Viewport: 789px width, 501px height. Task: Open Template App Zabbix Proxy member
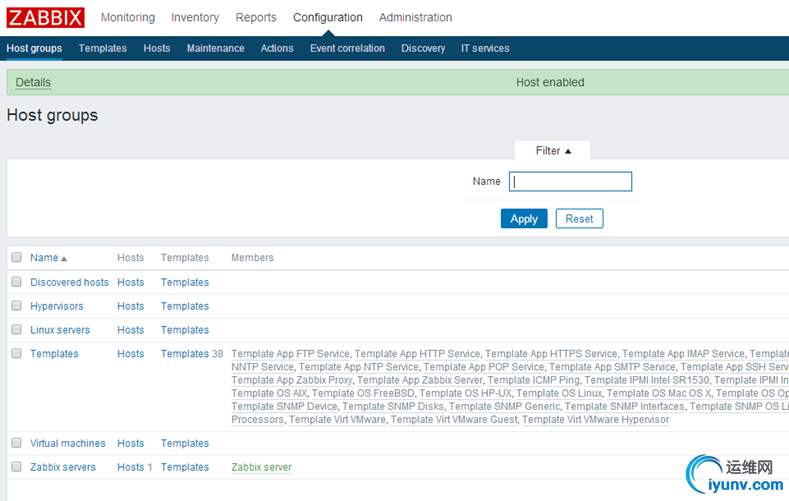pyautogui.click(x=292, y=380)
